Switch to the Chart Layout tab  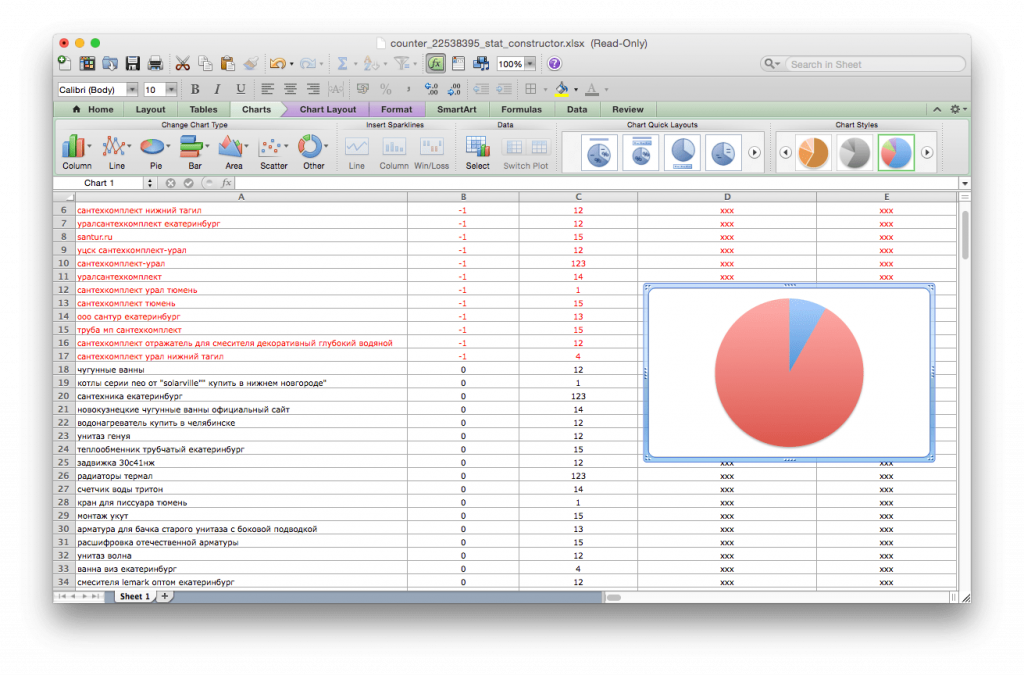[327, 109]
